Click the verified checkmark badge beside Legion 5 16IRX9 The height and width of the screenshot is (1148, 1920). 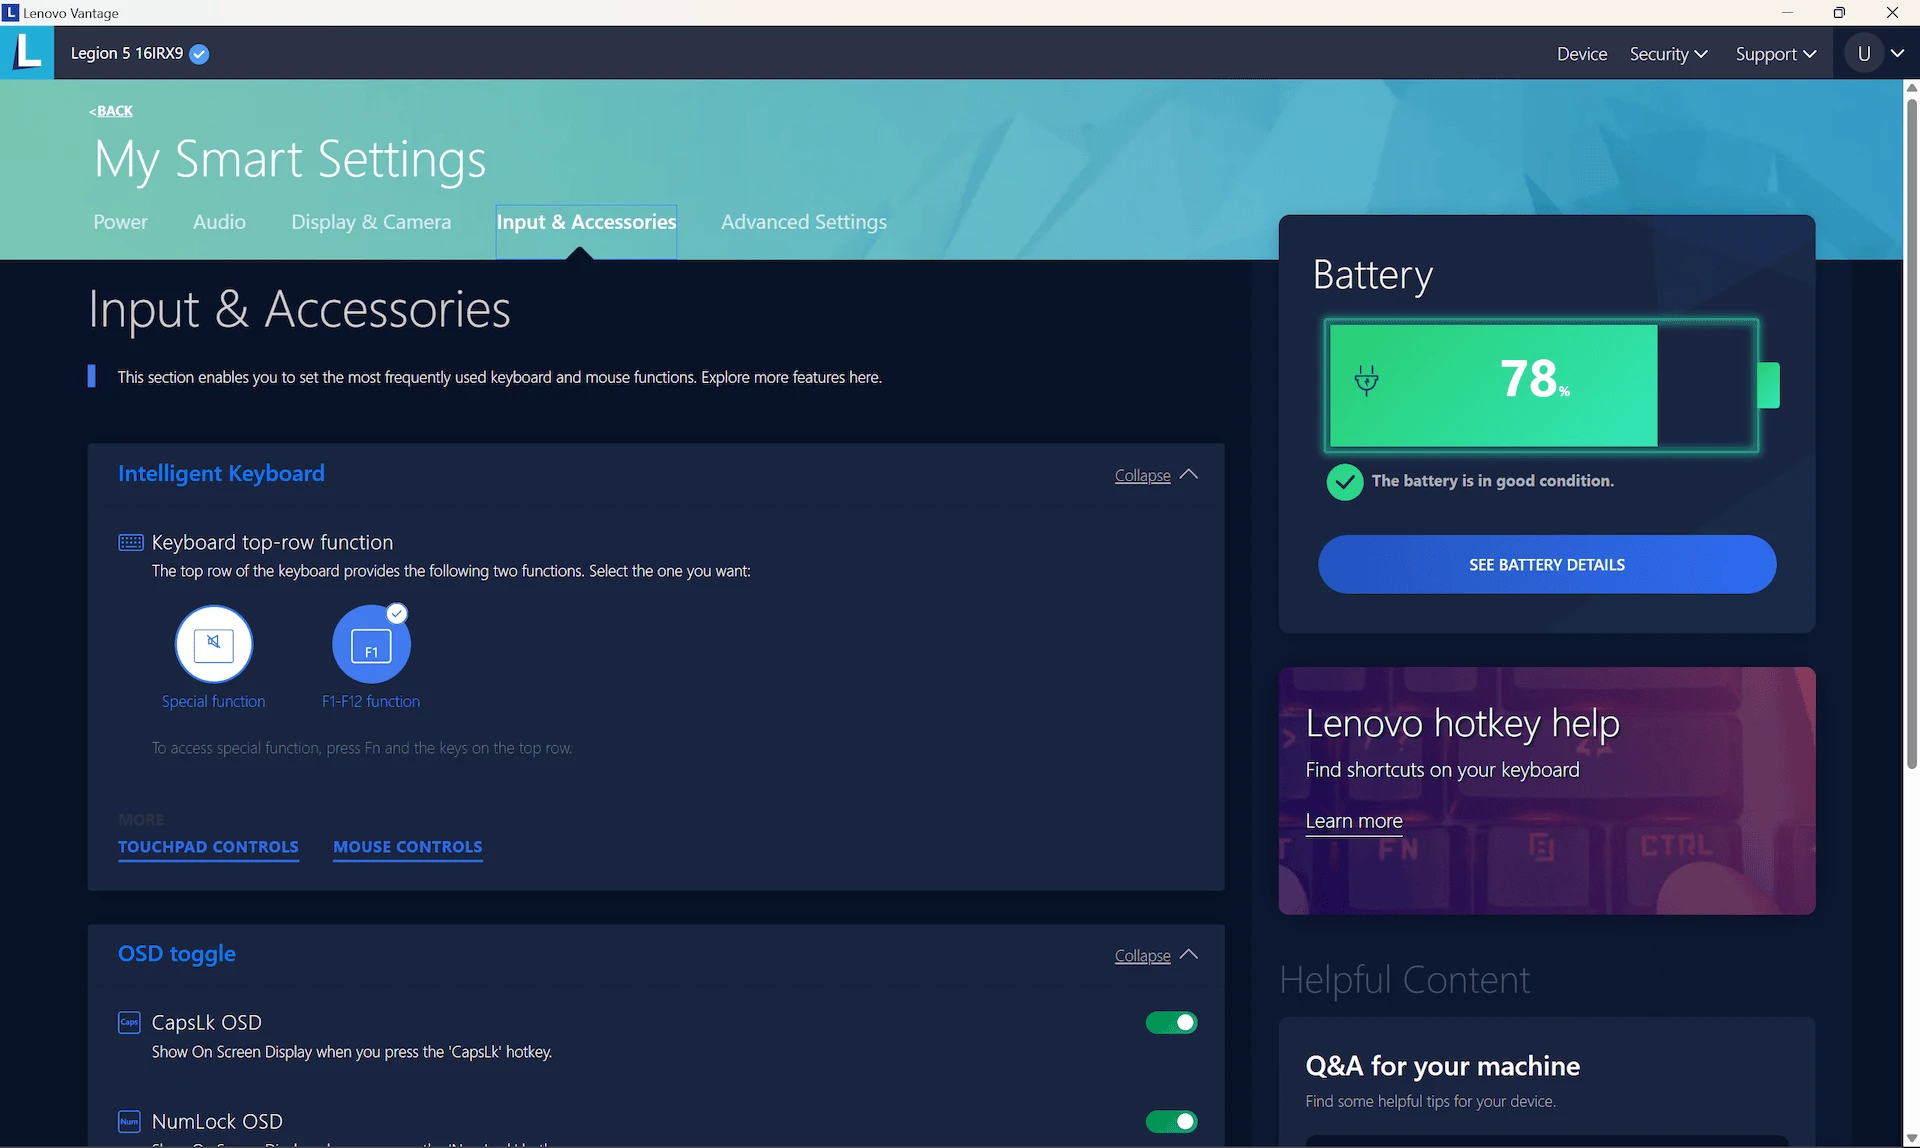click(199, 54)
